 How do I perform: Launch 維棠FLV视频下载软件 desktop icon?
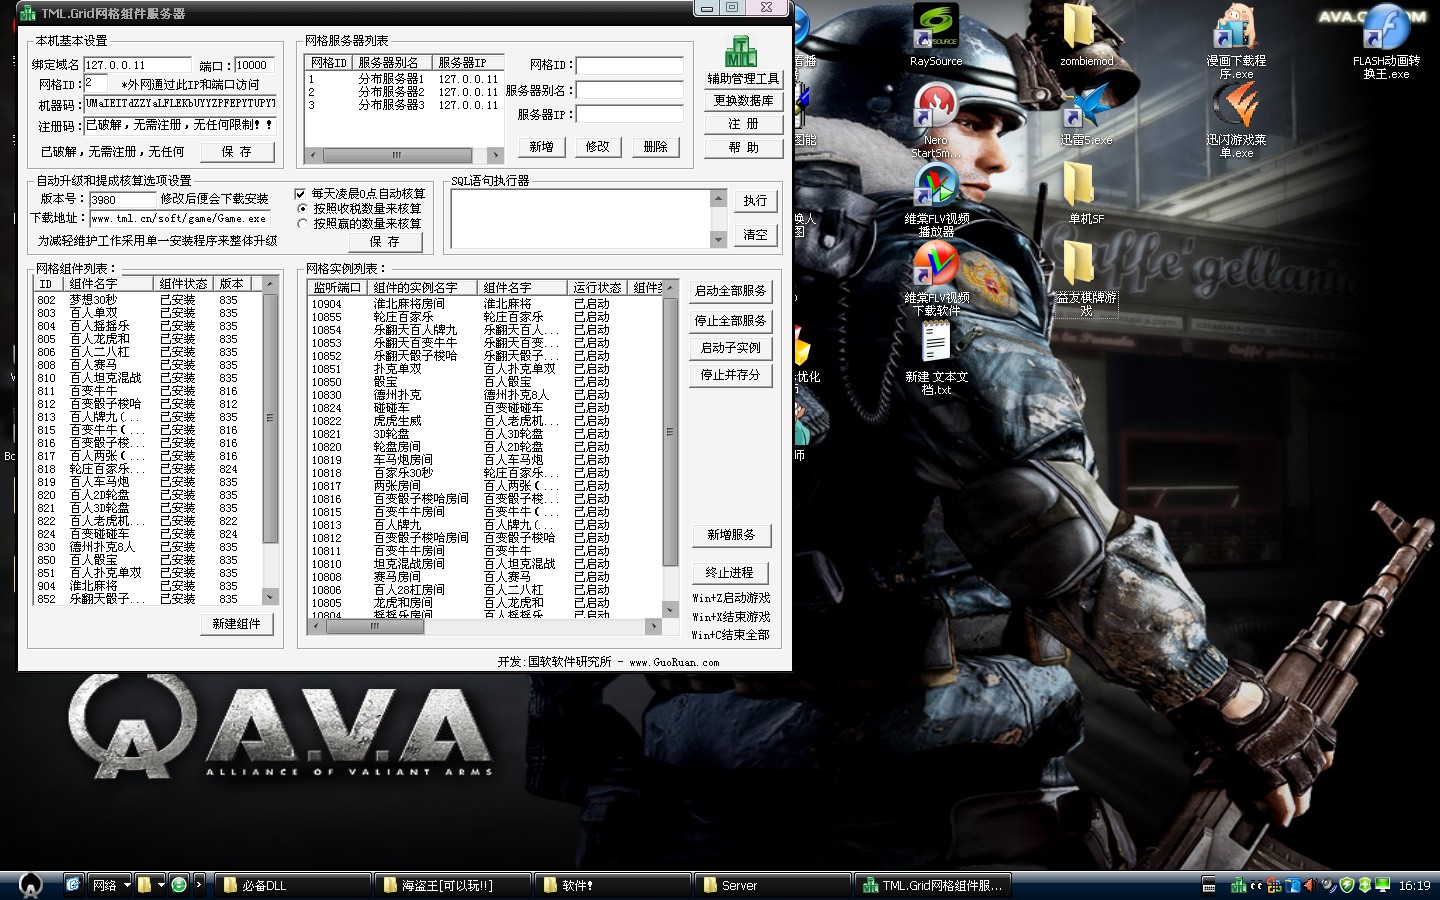point(936,278)
